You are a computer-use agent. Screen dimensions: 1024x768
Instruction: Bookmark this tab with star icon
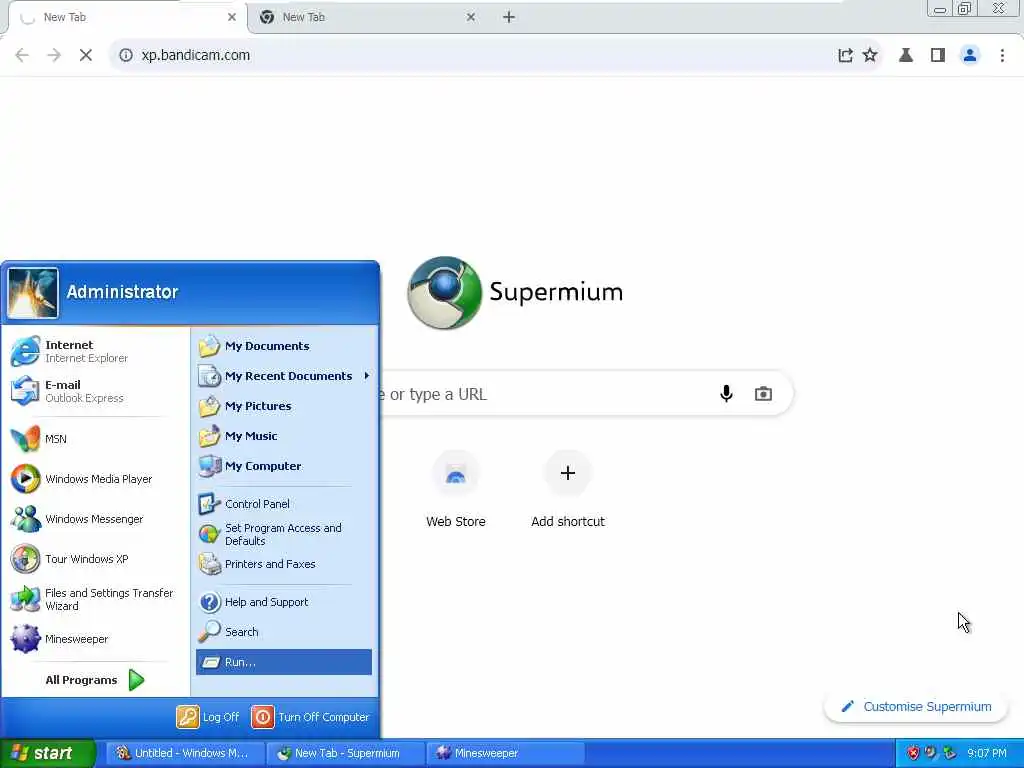click(870, 55)
